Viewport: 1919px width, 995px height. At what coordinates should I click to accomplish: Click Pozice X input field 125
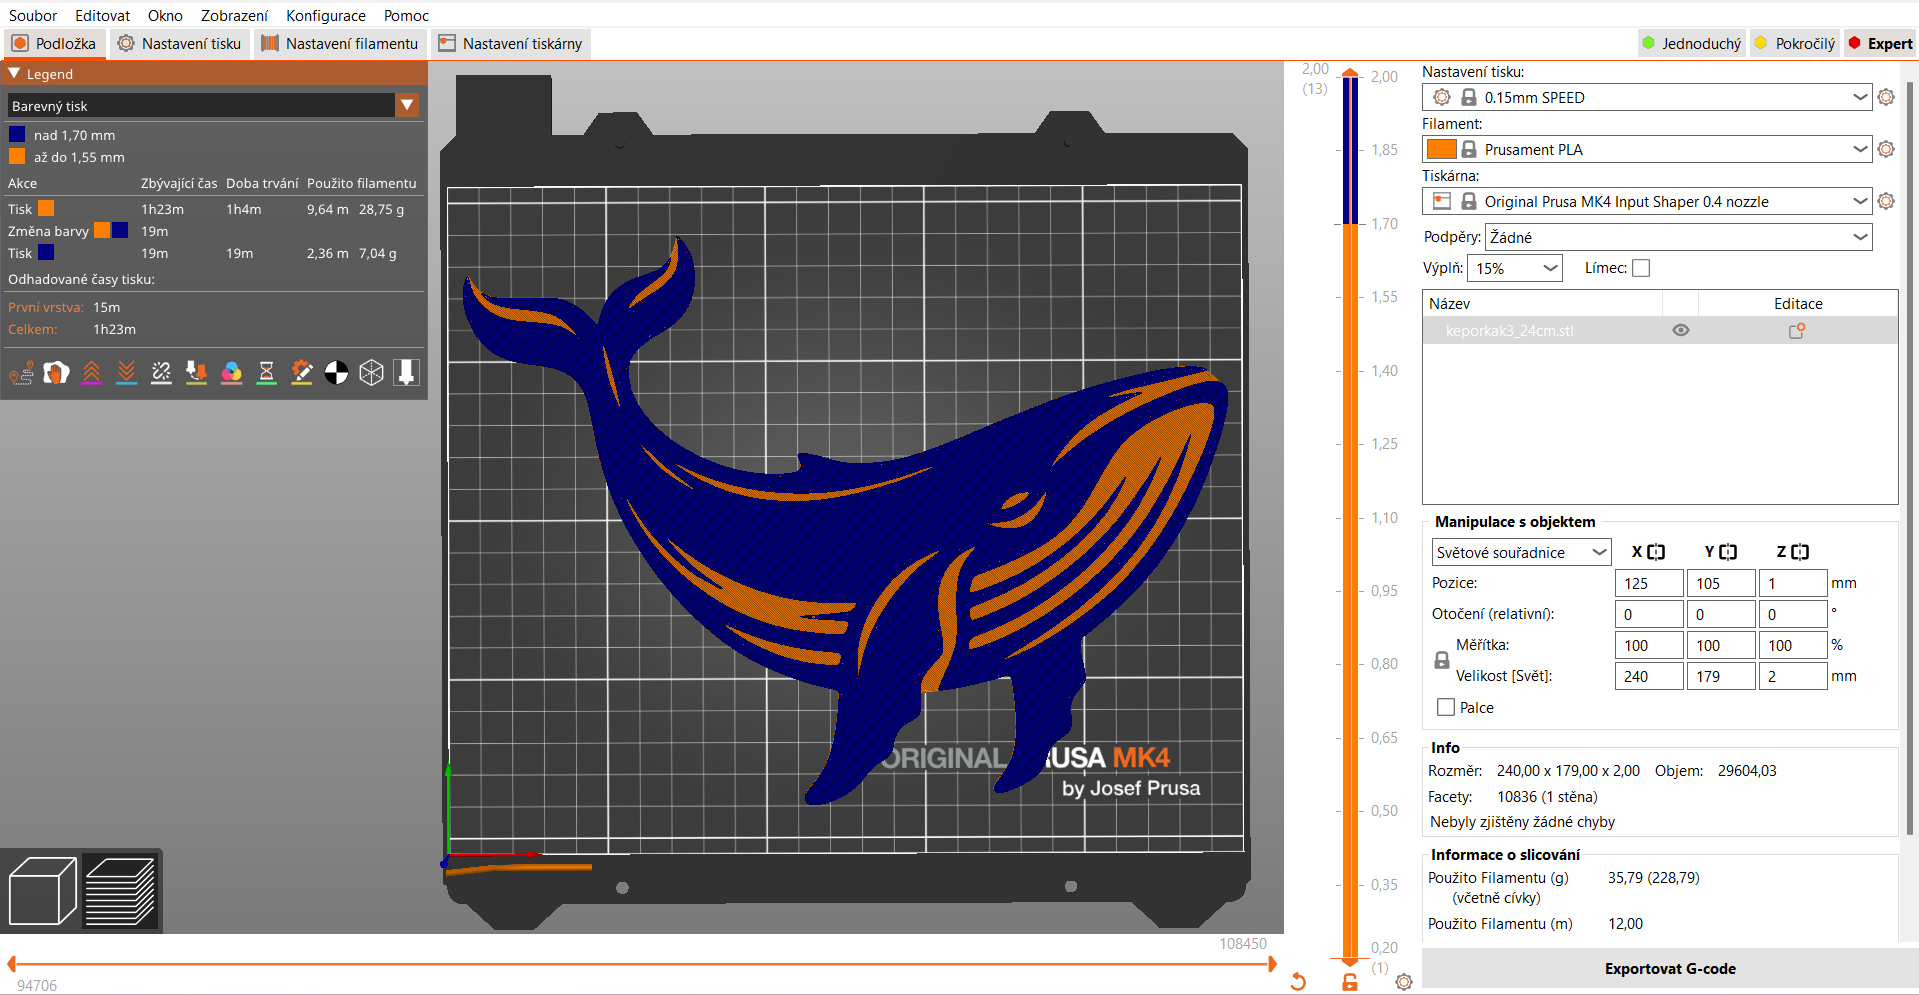(1649, 583)
